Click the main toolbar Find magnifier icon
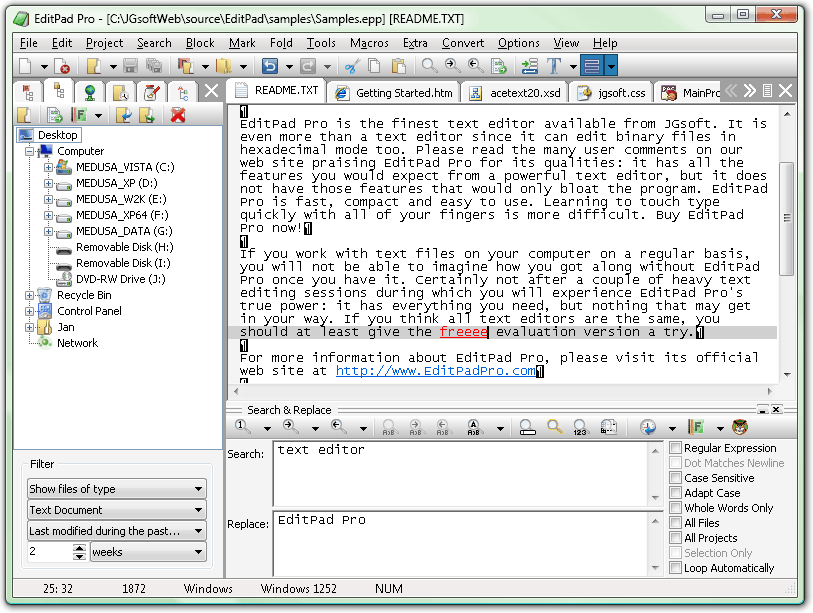Viewport: 813px width, 613px height. click(x=429, y=66)
